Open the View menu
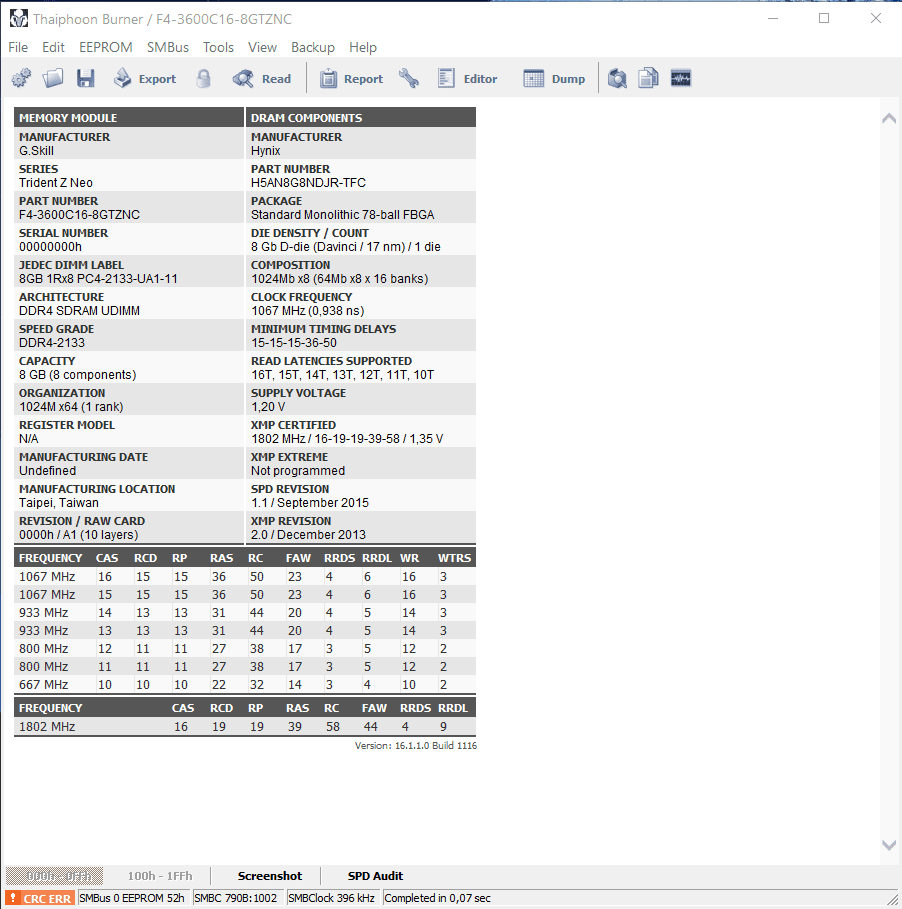Viewport: 902px width, 909px height. (262, 47)
